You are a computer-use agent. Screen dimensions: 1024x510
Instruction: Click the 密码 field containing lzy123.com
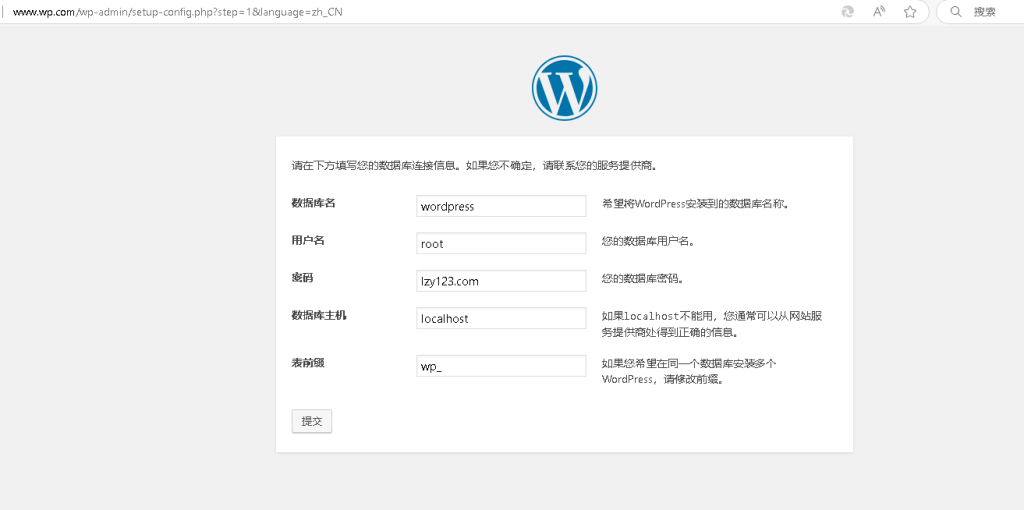(x=501, y=281)
